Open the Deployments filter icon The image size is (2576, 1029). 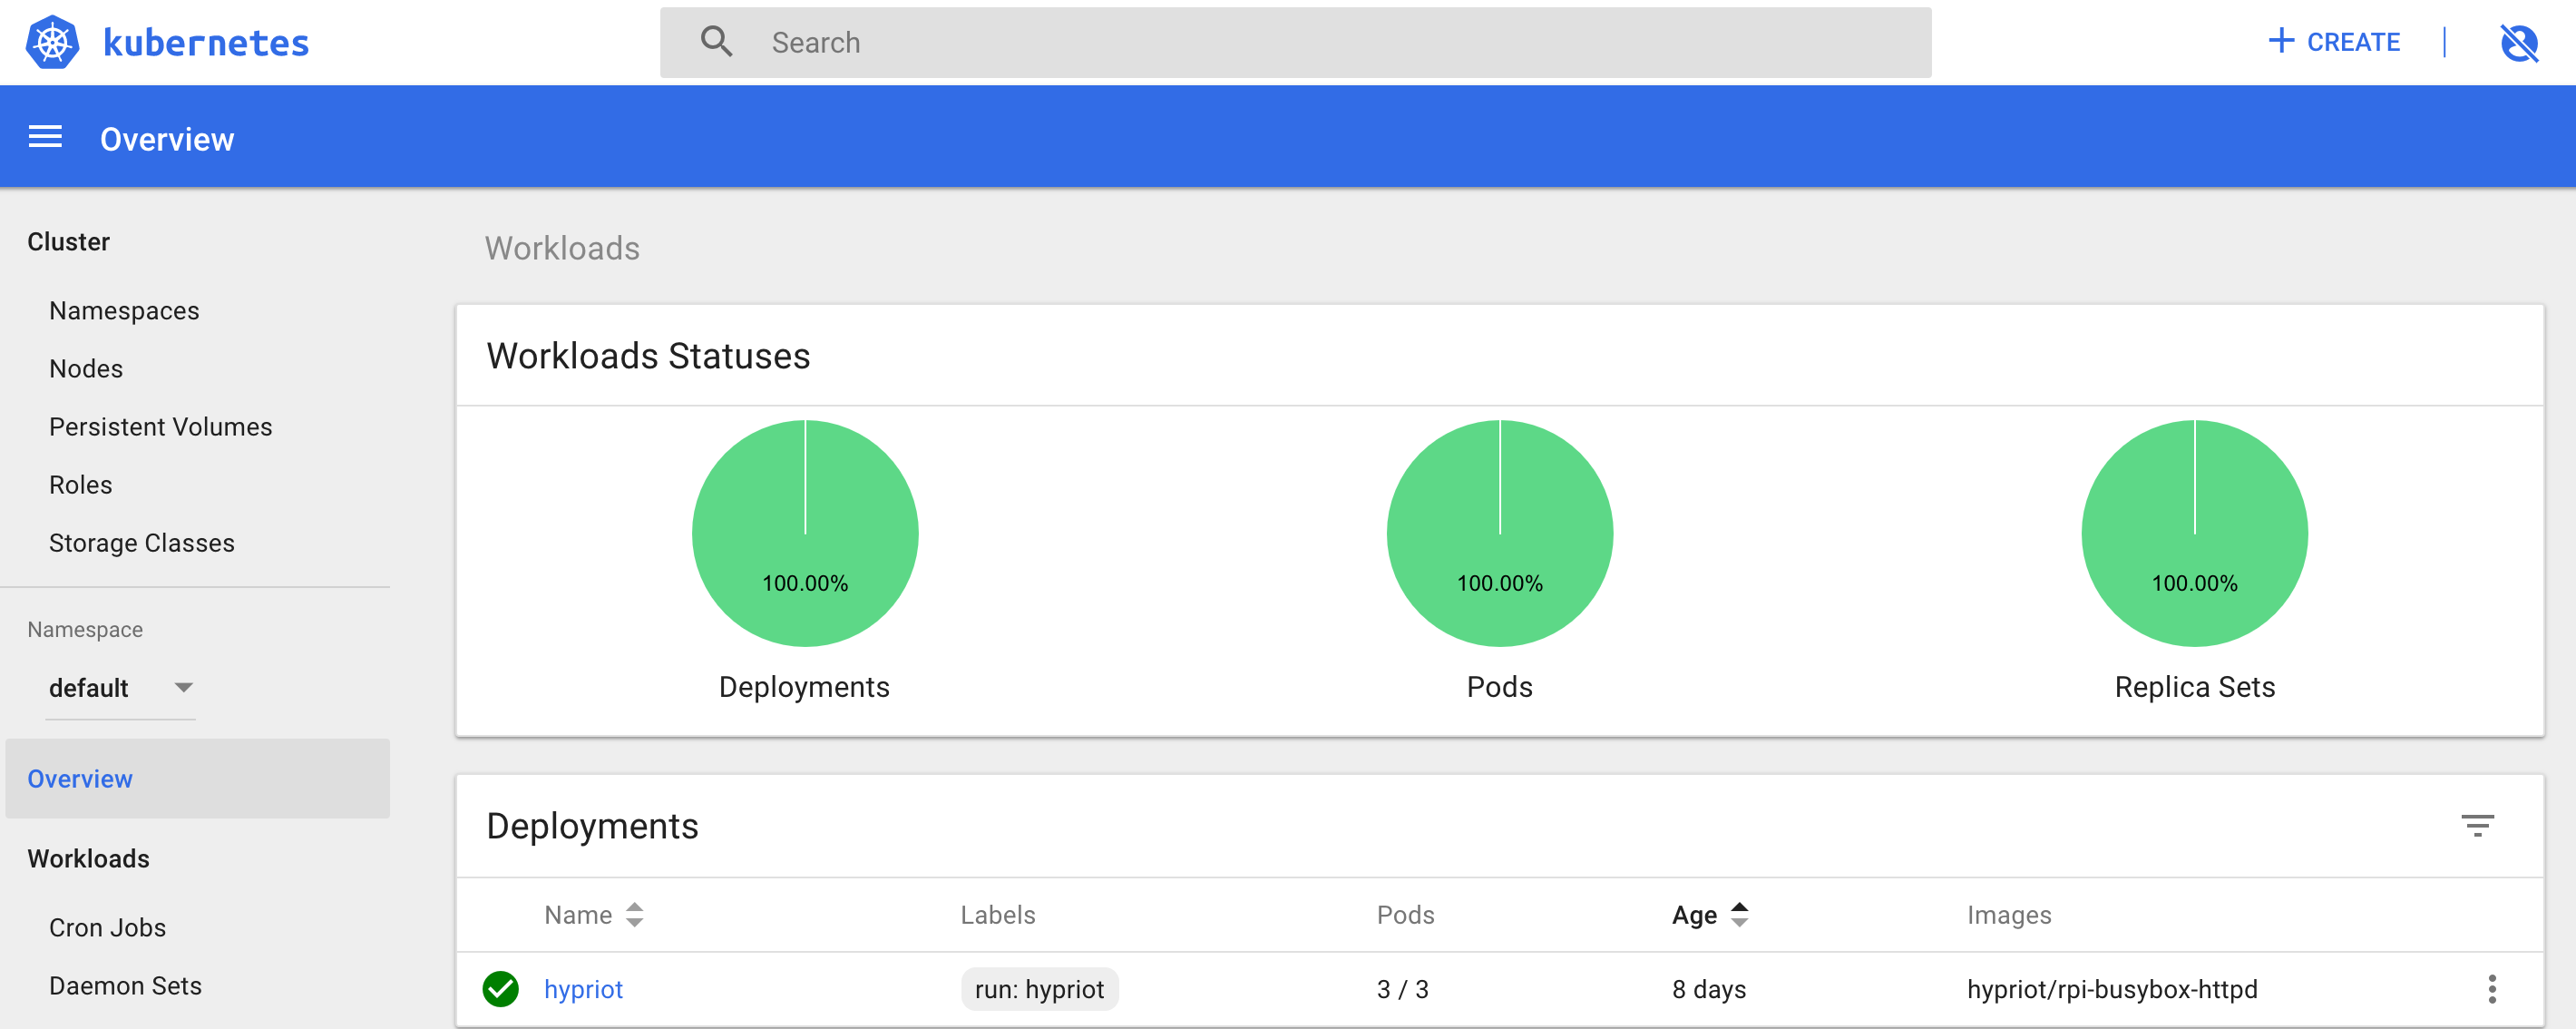[x=2477, y=825]
